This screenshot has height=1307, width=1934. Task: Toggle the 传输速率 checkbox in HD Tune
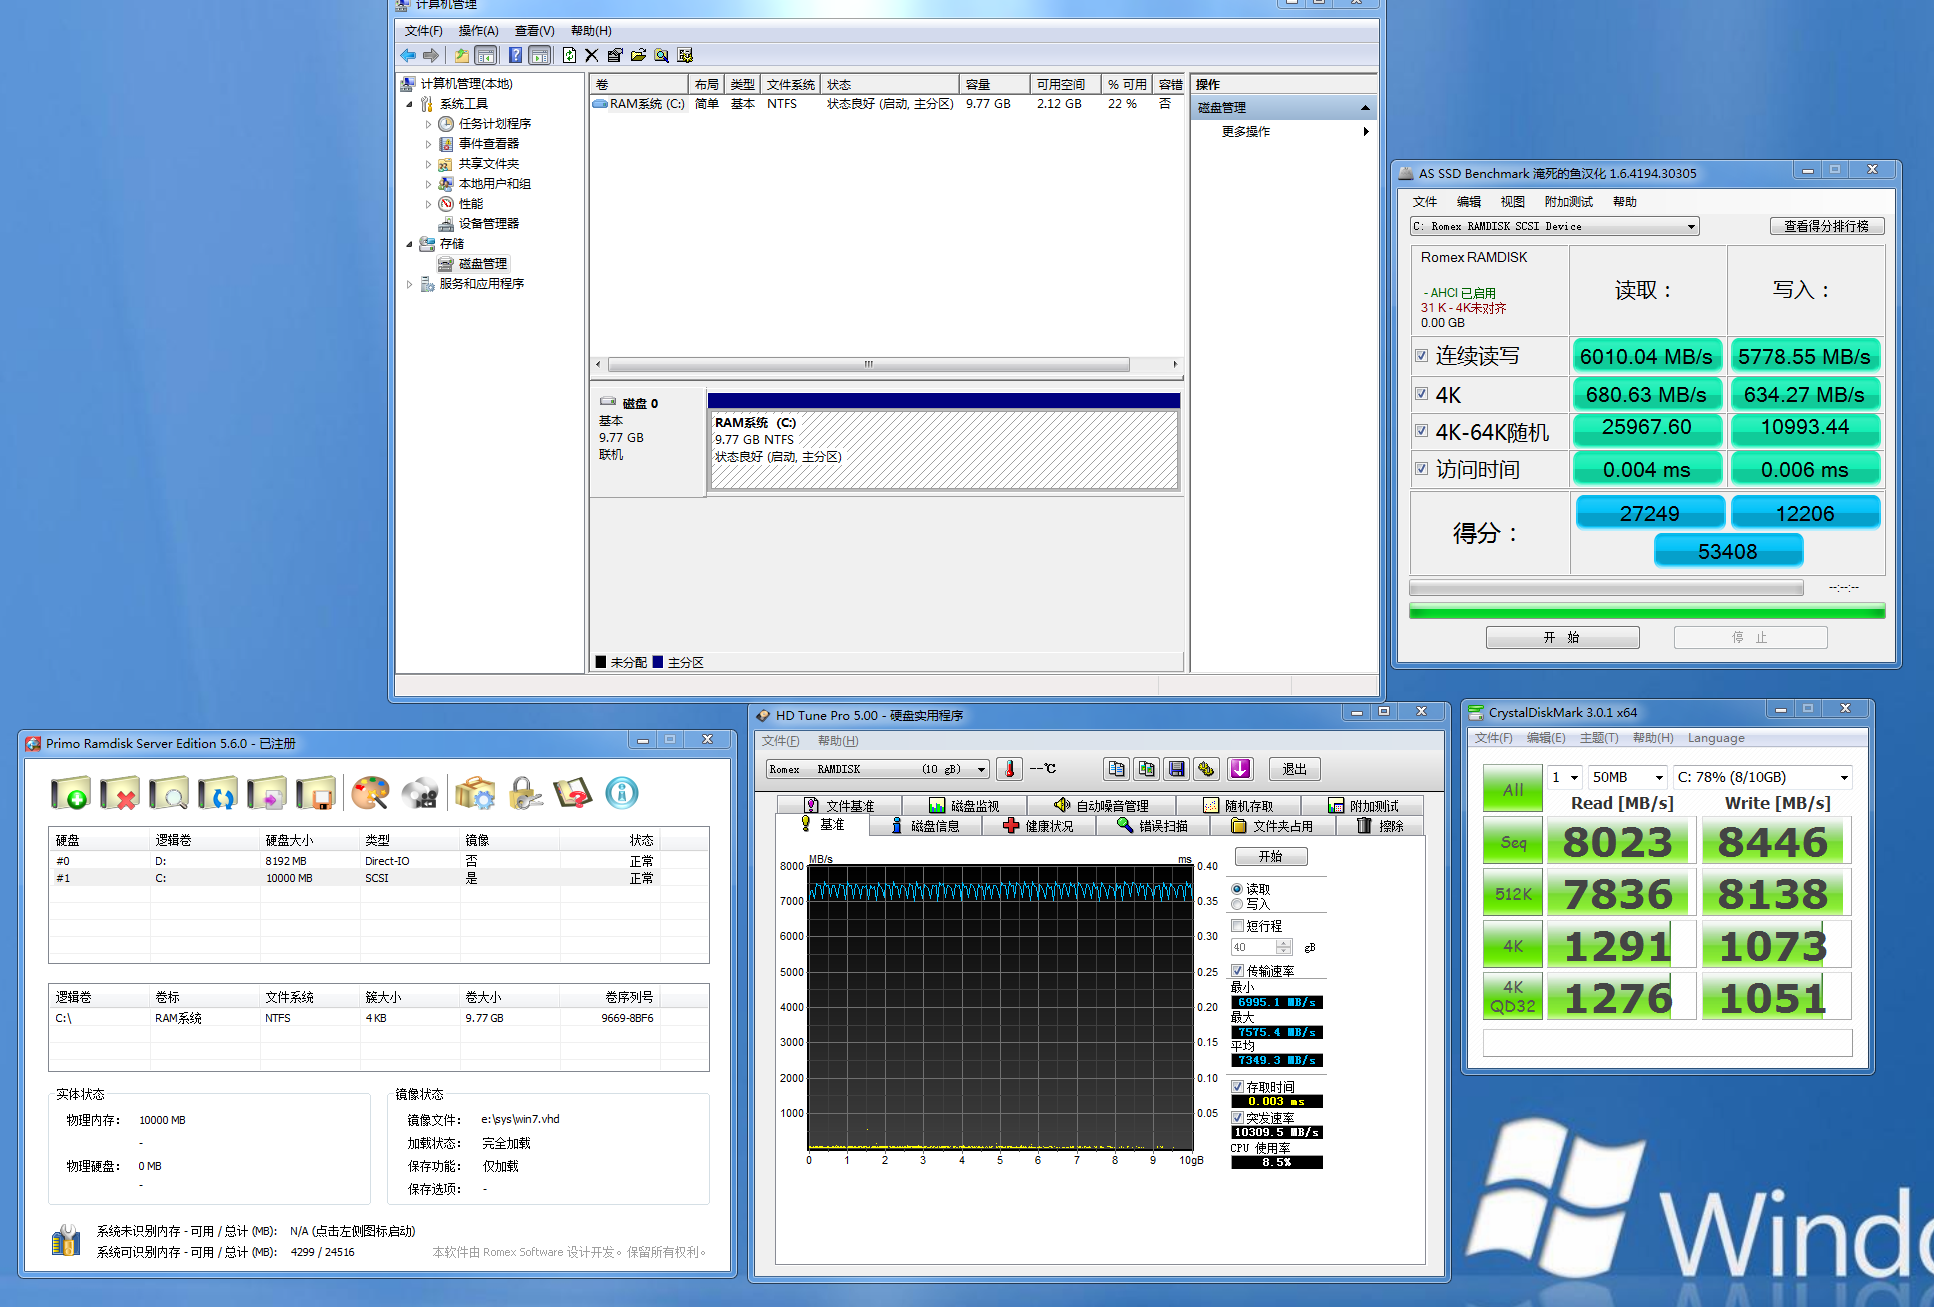coord(1237,971)
